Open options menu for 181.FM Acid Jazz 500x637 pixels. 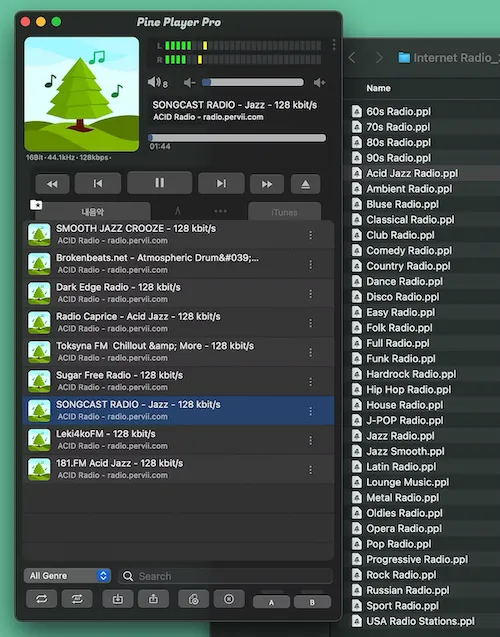(x=311, y=470)
